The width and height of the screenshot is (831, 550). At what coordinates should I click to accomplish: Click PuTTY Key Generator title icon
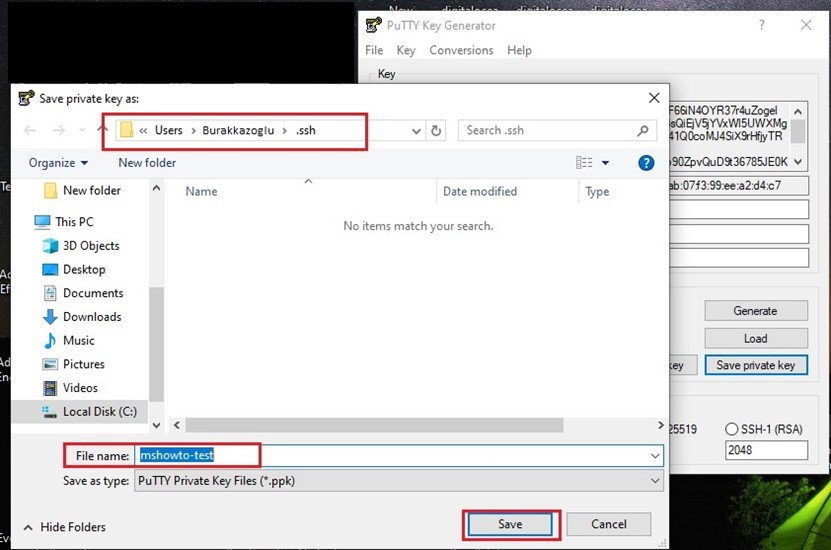[x=374, y=25]
